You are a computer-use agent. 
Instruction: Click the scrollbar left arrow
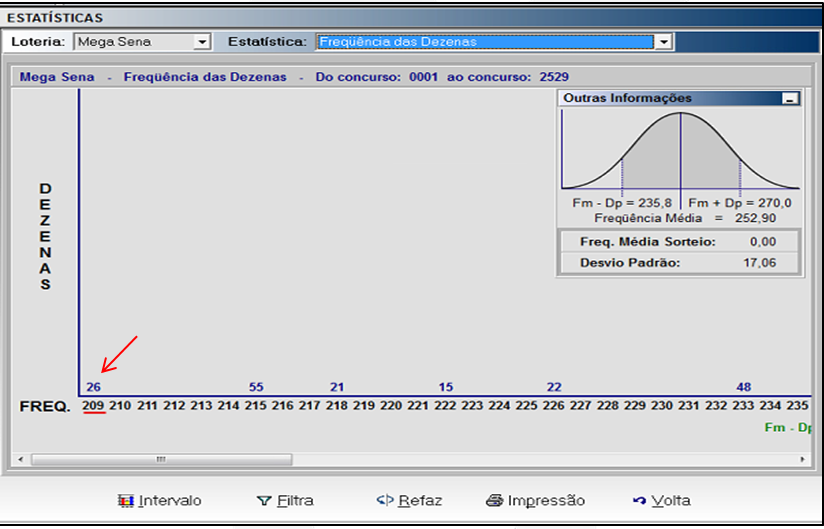point(20,460)
